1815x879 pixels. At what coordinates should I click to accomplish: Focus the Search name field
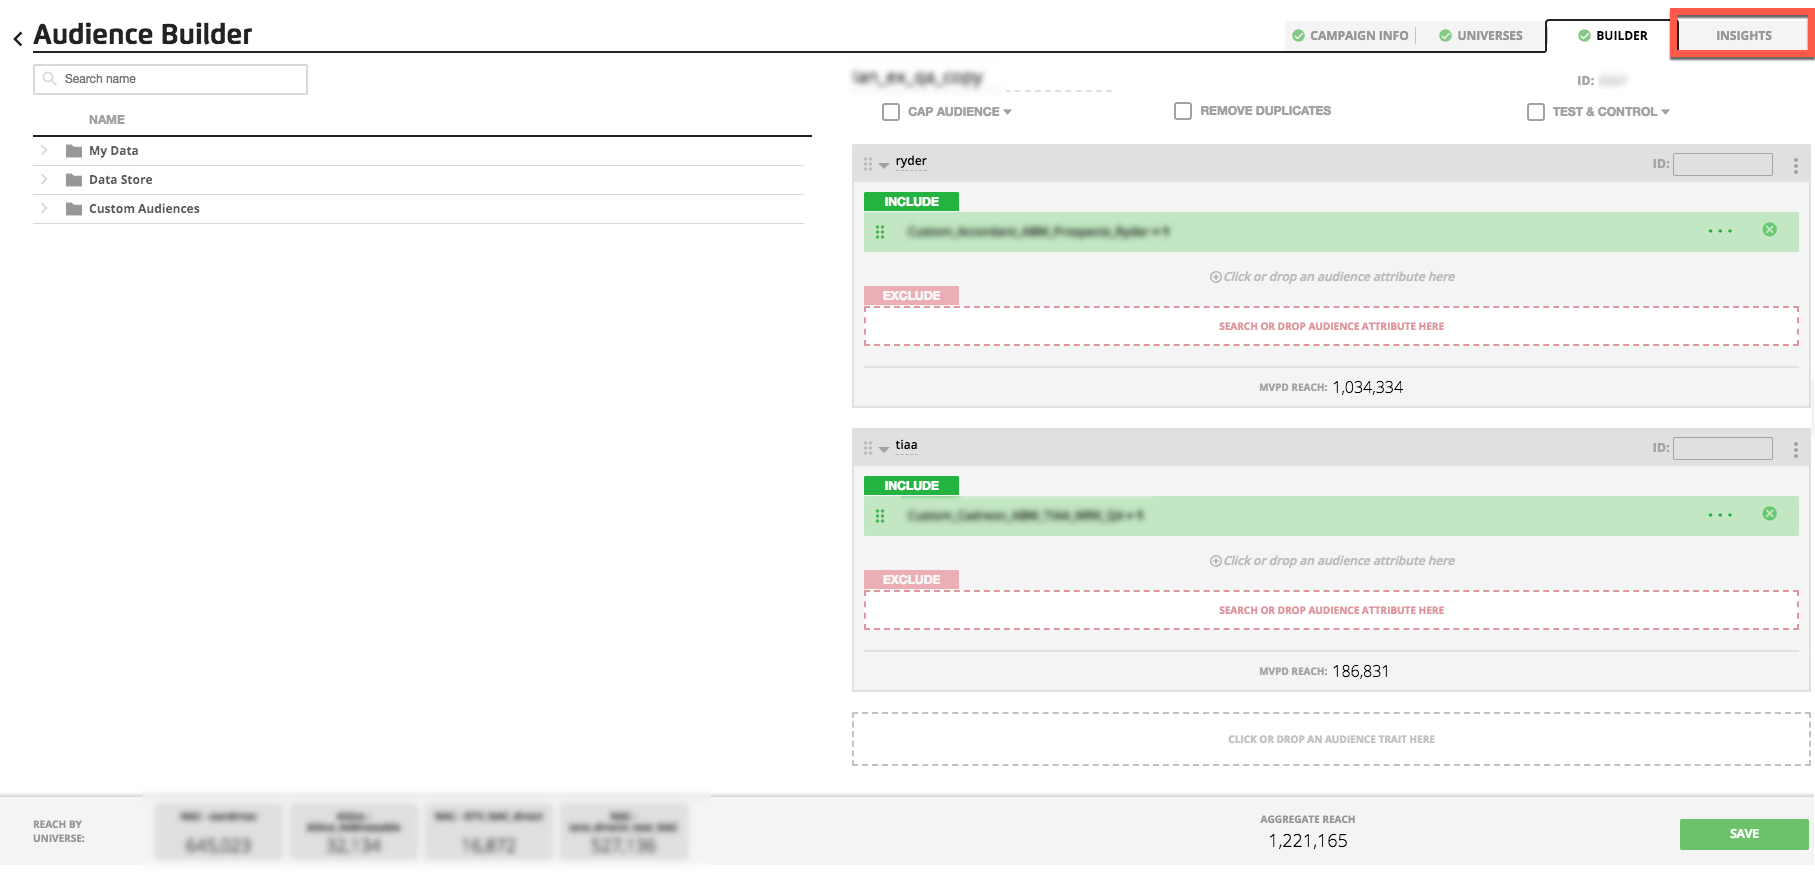[170, 79]
